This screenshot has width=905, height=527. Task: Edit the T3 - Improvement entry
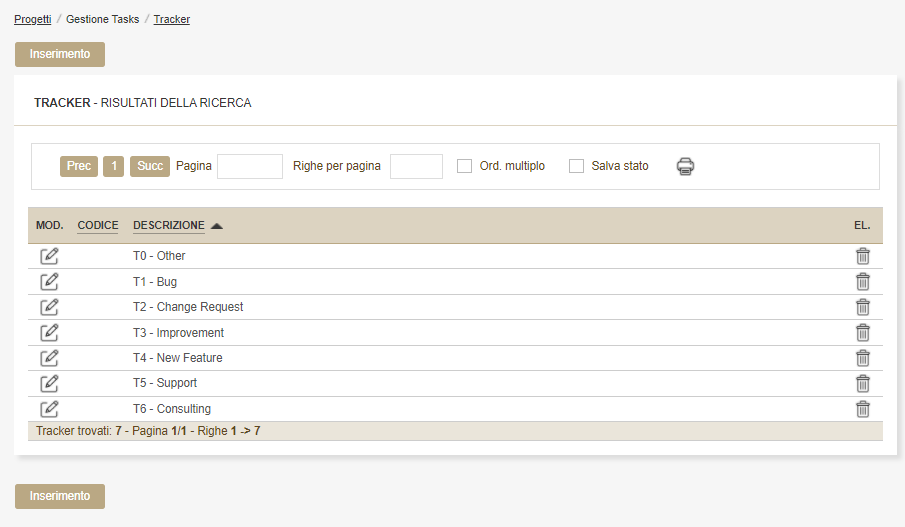point(49,333)
